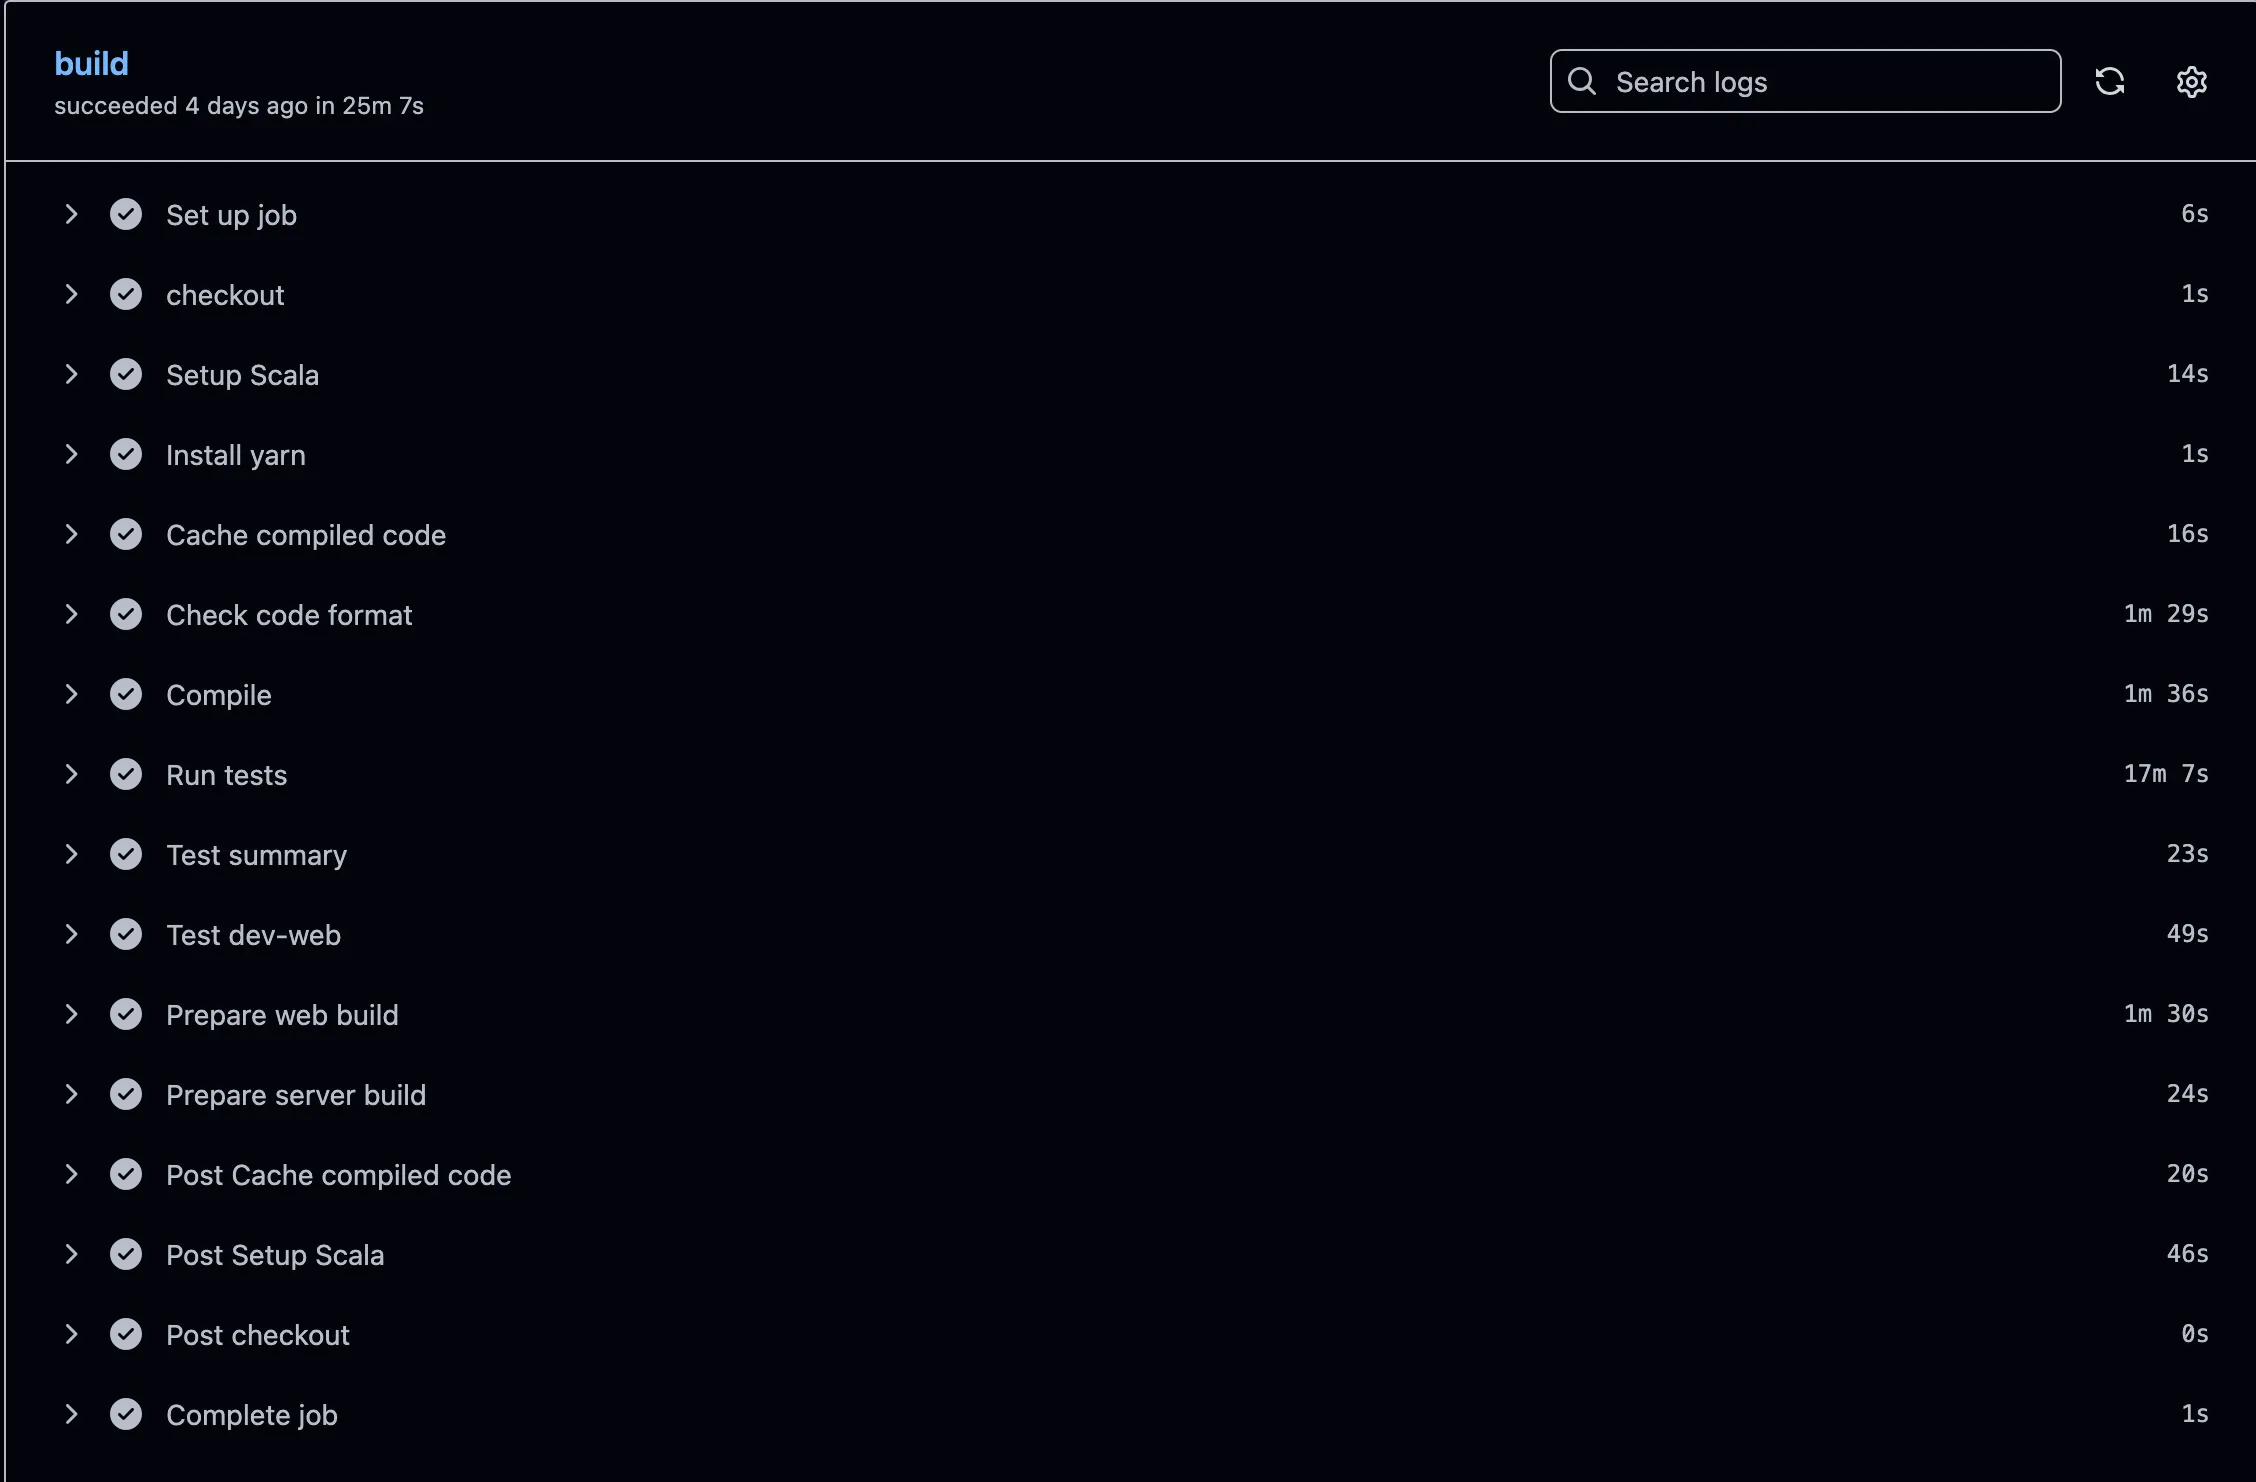Open the build job title link

(x=91, y=63)
